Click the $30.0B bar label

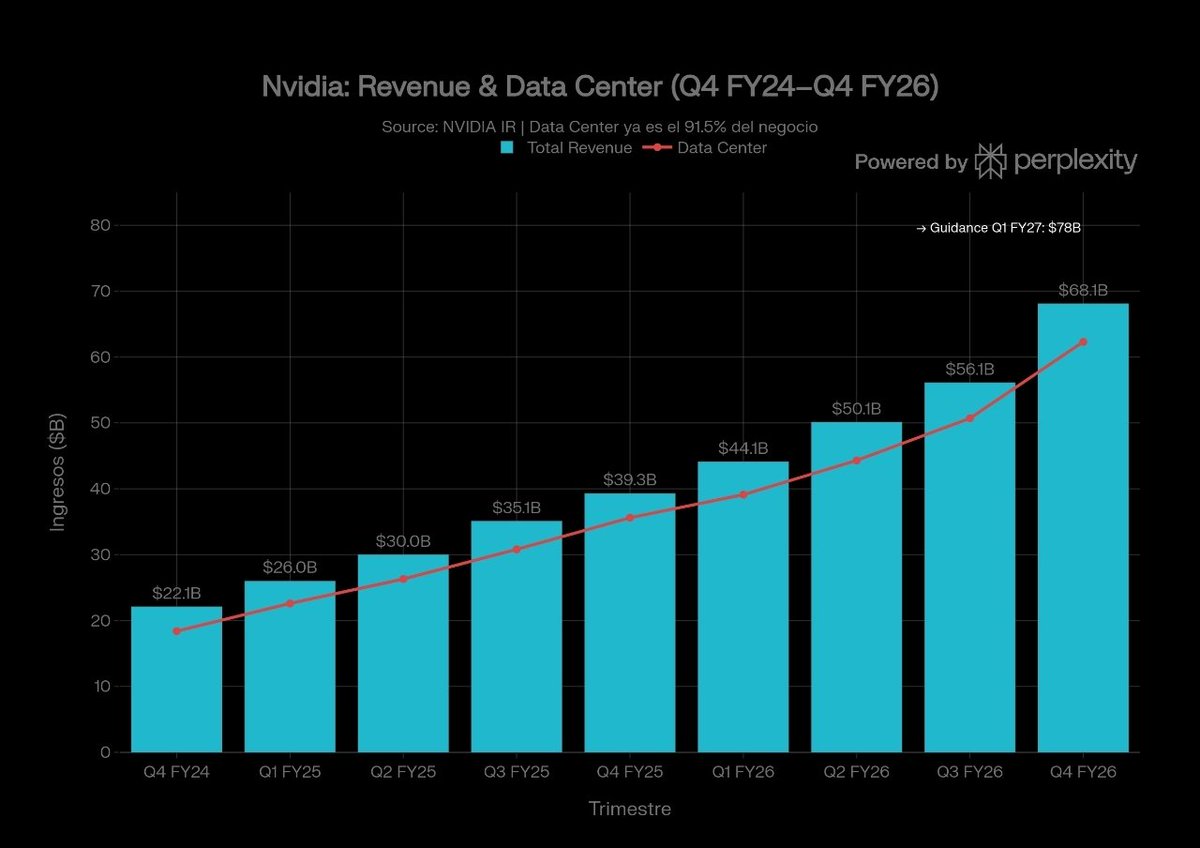403,541
